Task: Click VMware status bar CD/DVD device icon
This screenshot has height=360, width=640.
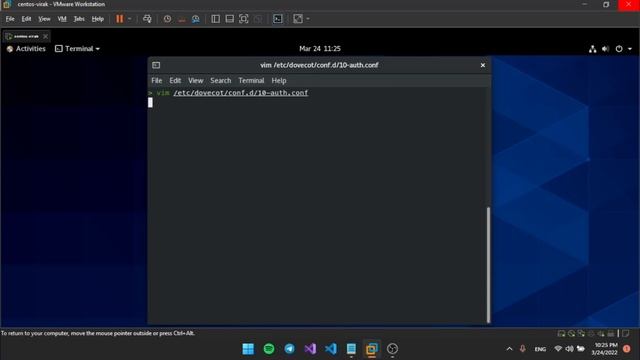Action: coord(571,333)
